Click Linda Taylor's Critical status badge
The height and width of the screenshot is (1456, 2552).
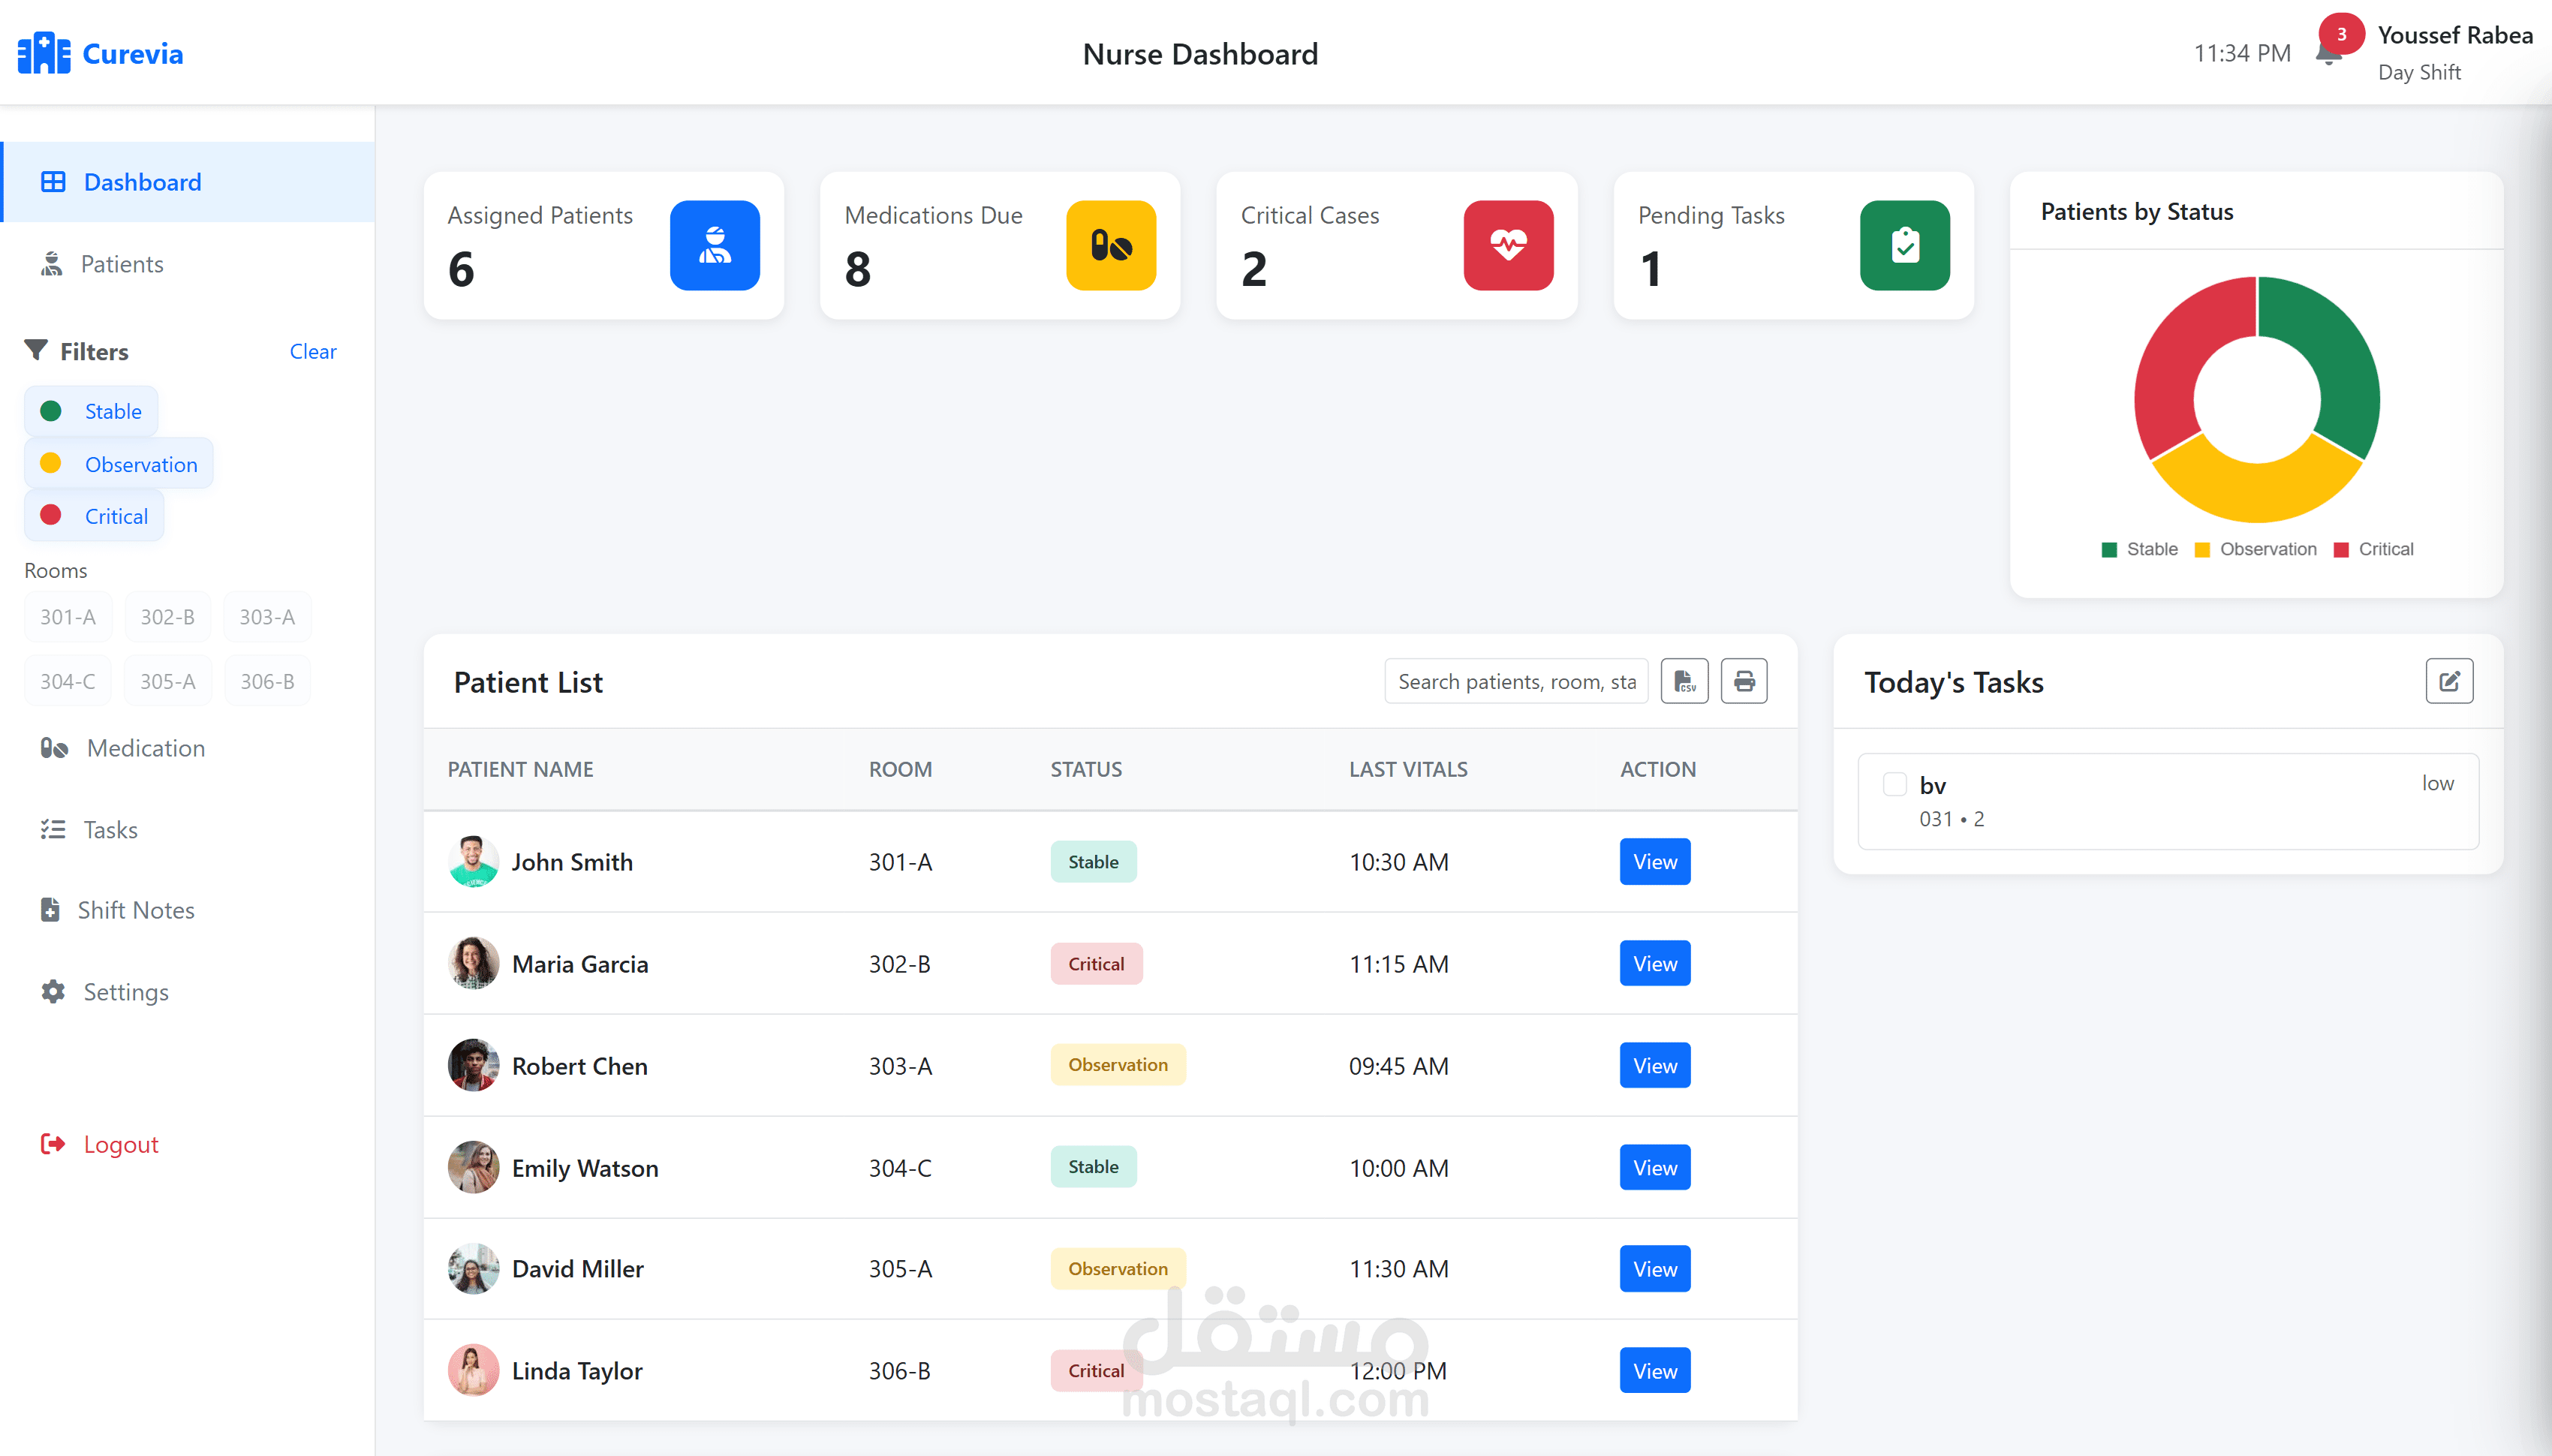[x=1096, y=1370]
